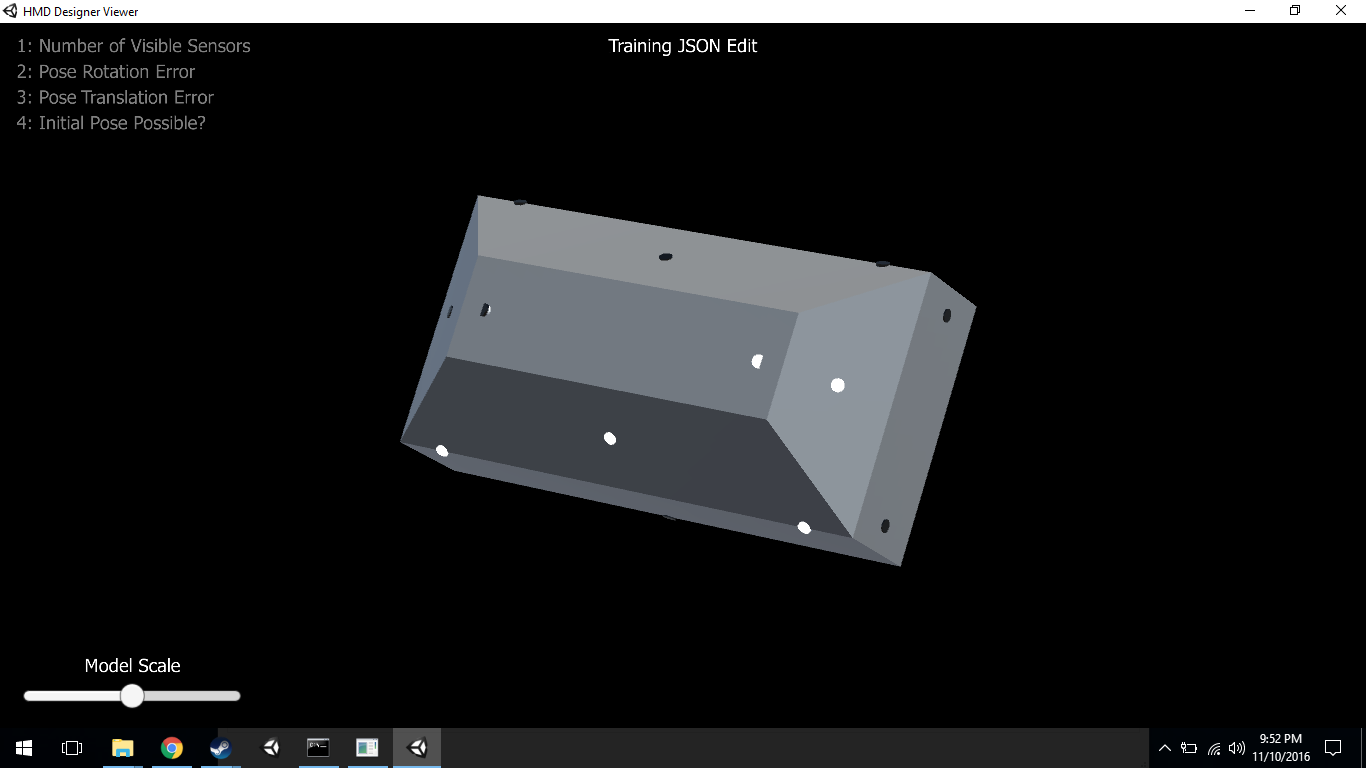
Task: Click the 'Model Scale' label
Action: [x=132, y=666]
